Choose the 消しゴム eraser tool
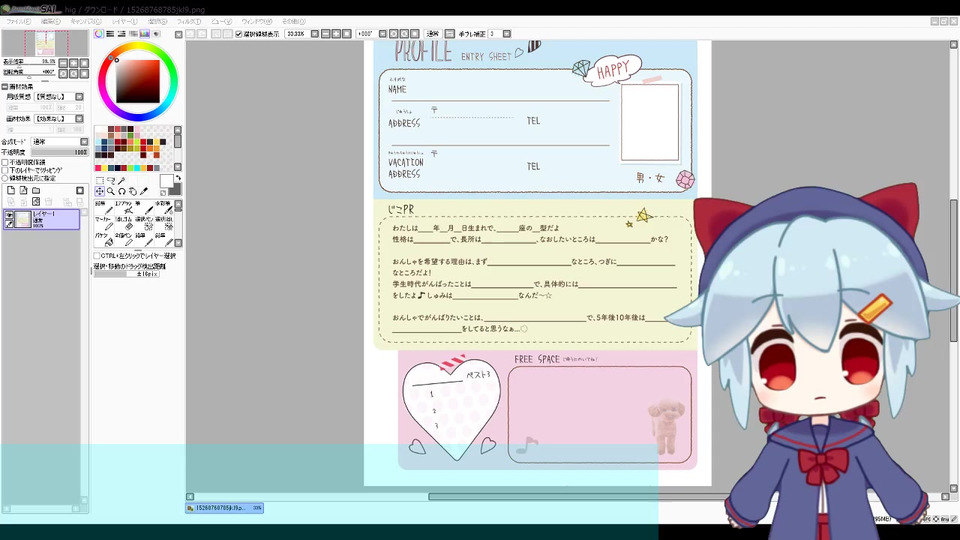Screen dimensions: 960x540 click(x=124, y=223)
